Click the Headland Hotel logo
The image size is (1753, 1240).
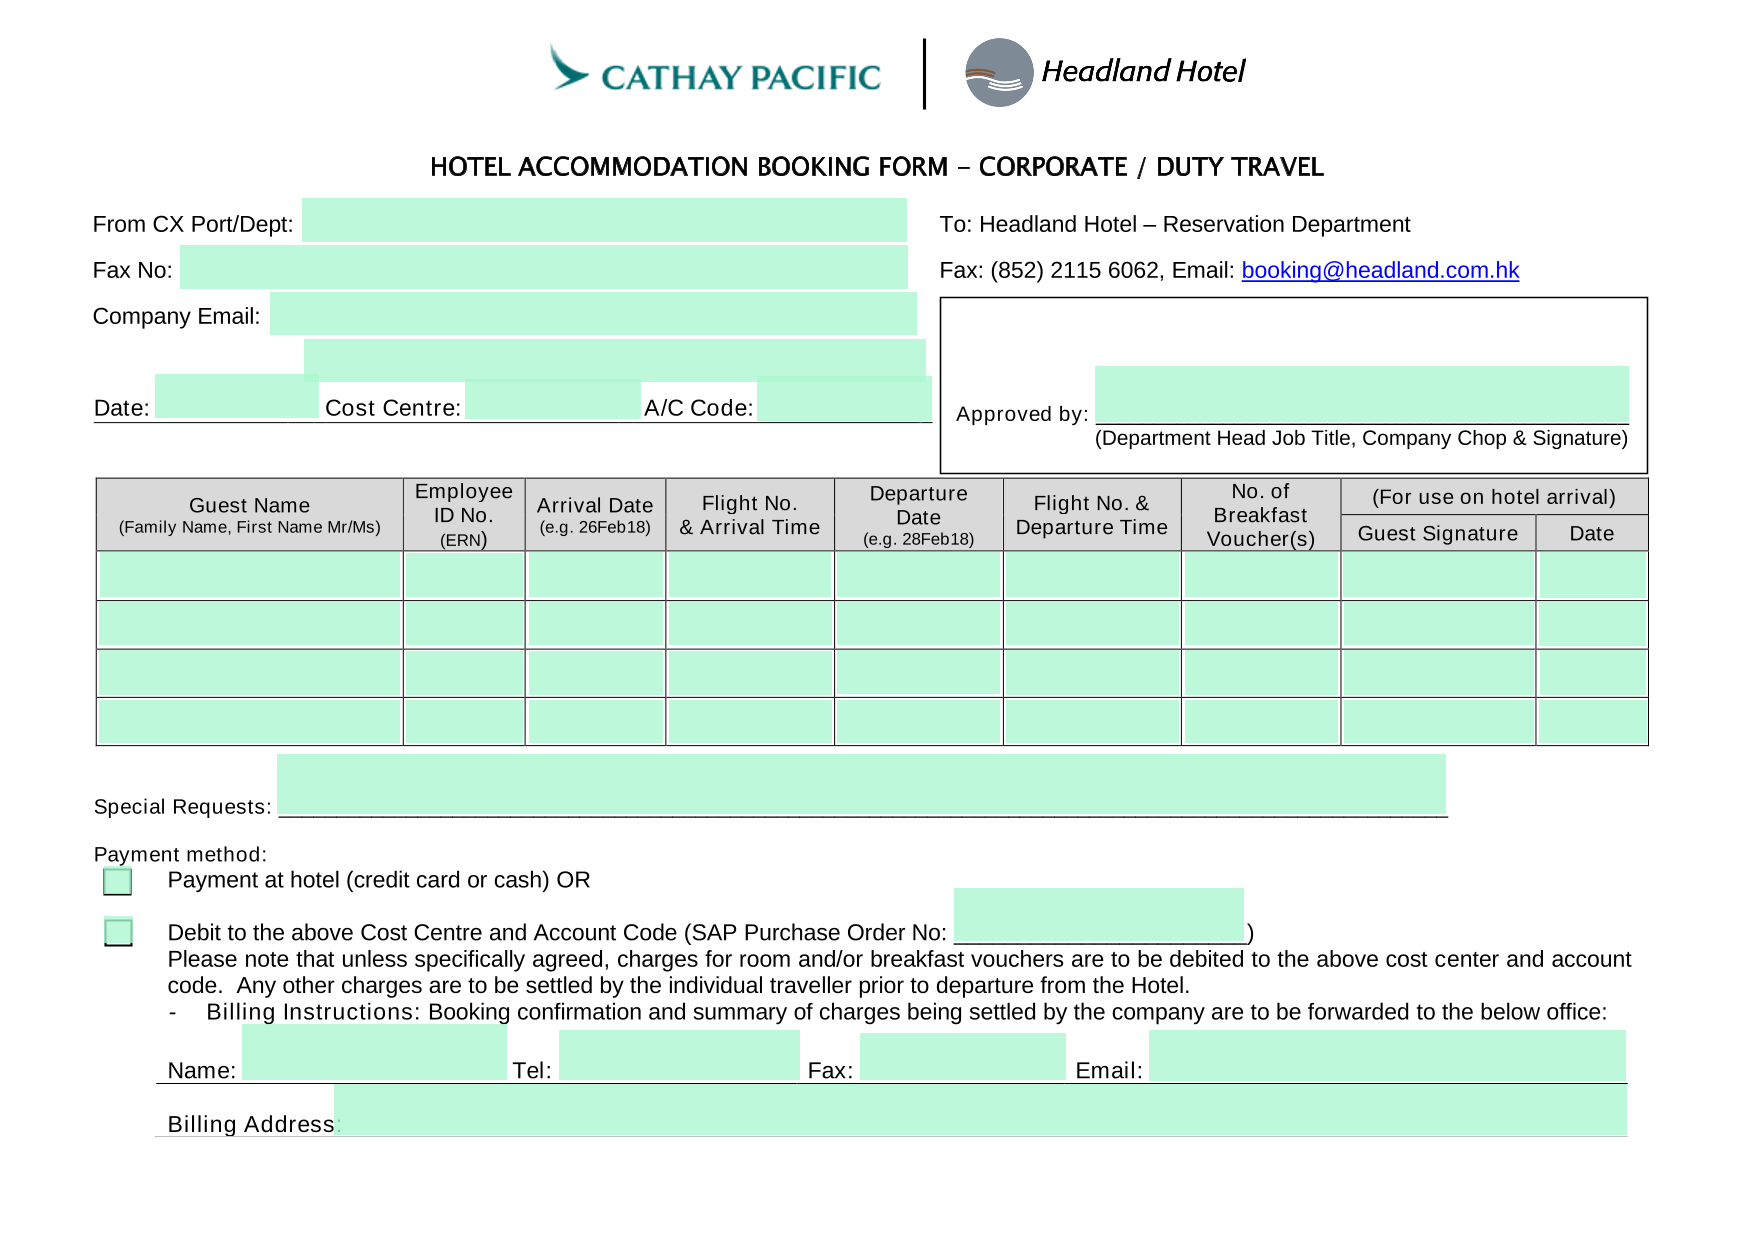tap(1105, 72)
